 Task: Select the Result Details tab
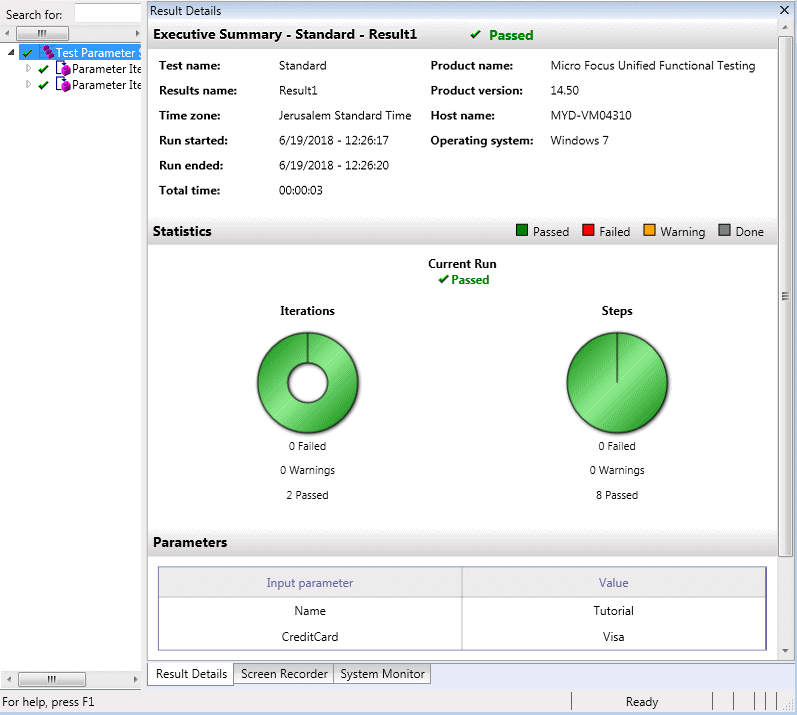(x=191, y=674)
